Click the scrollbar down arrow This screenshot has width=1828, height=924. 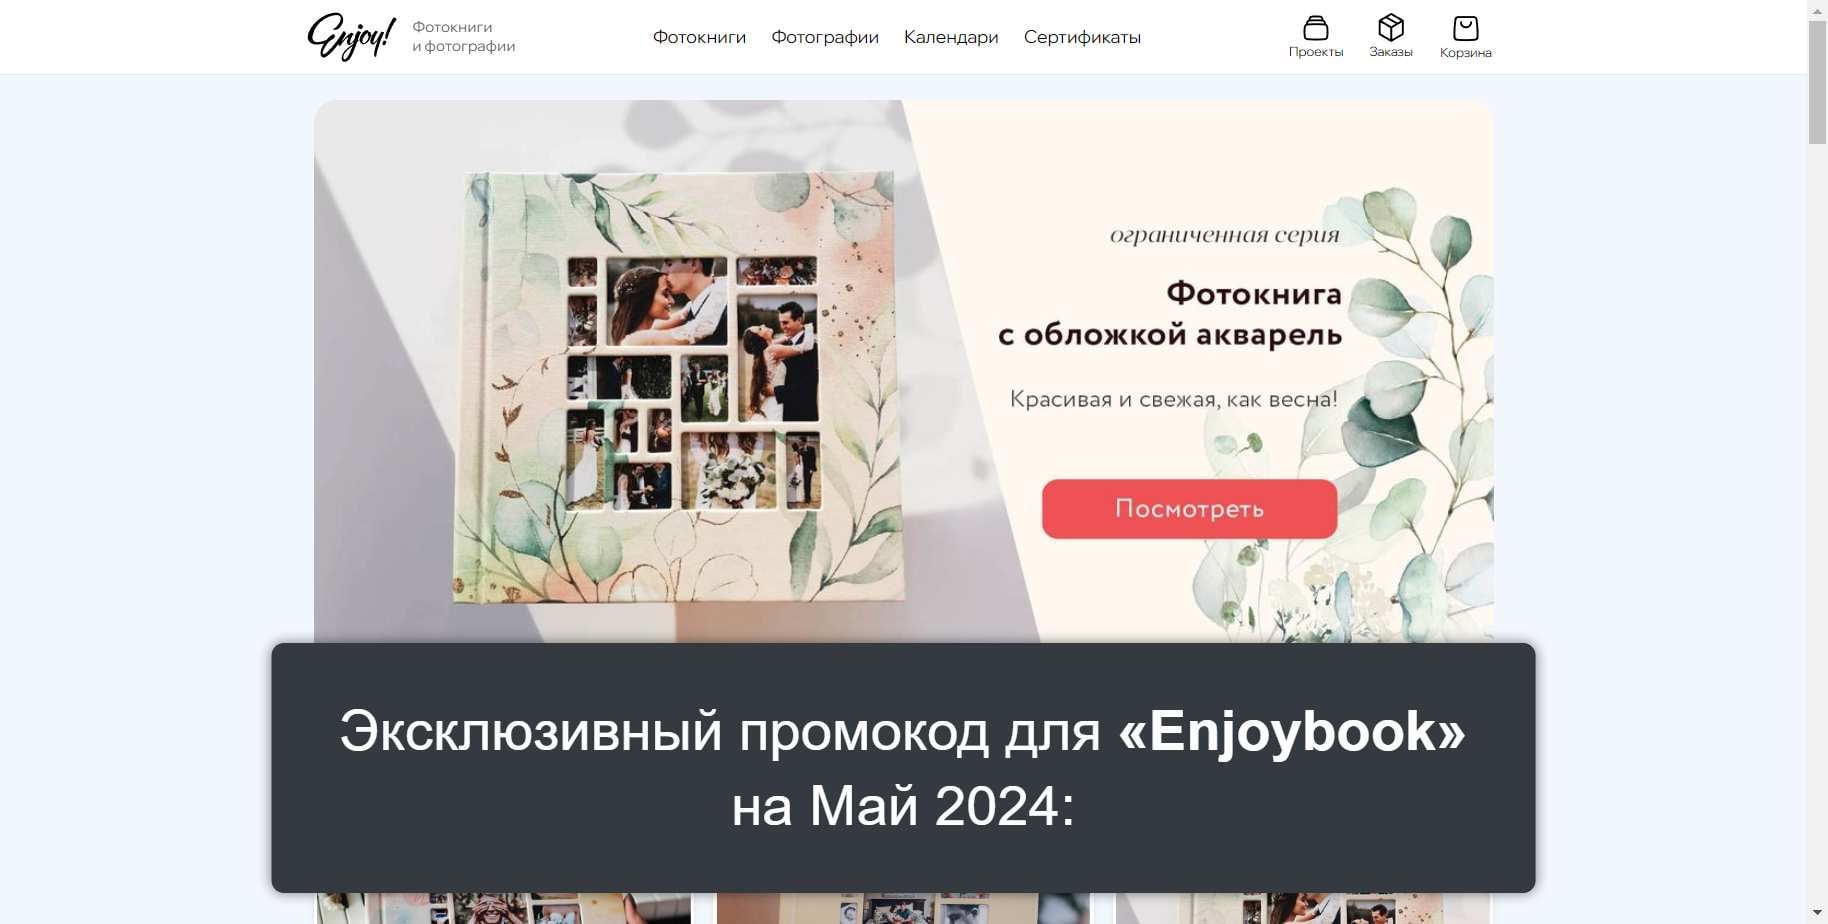(x=1817, y=913)
